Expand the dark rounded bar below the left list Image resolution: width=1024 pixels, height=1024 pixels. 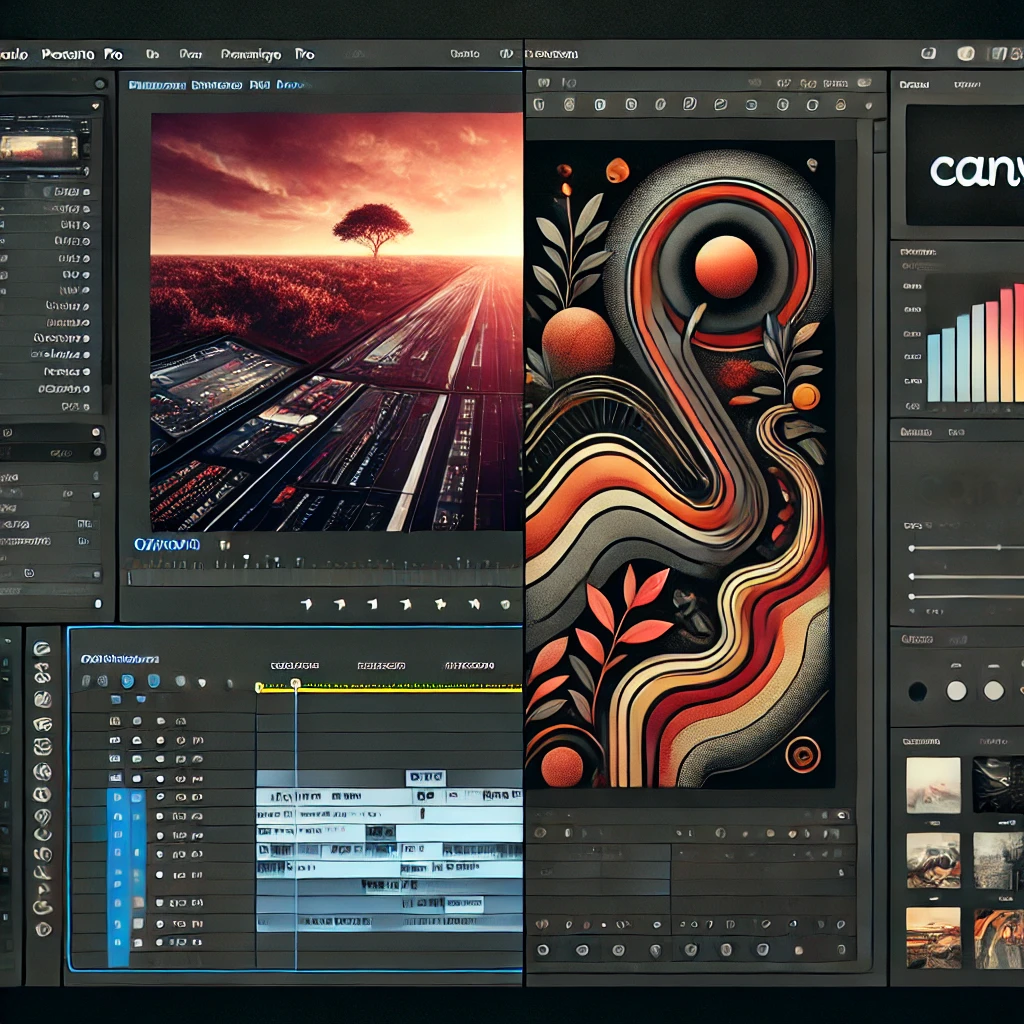pos(52,433)
